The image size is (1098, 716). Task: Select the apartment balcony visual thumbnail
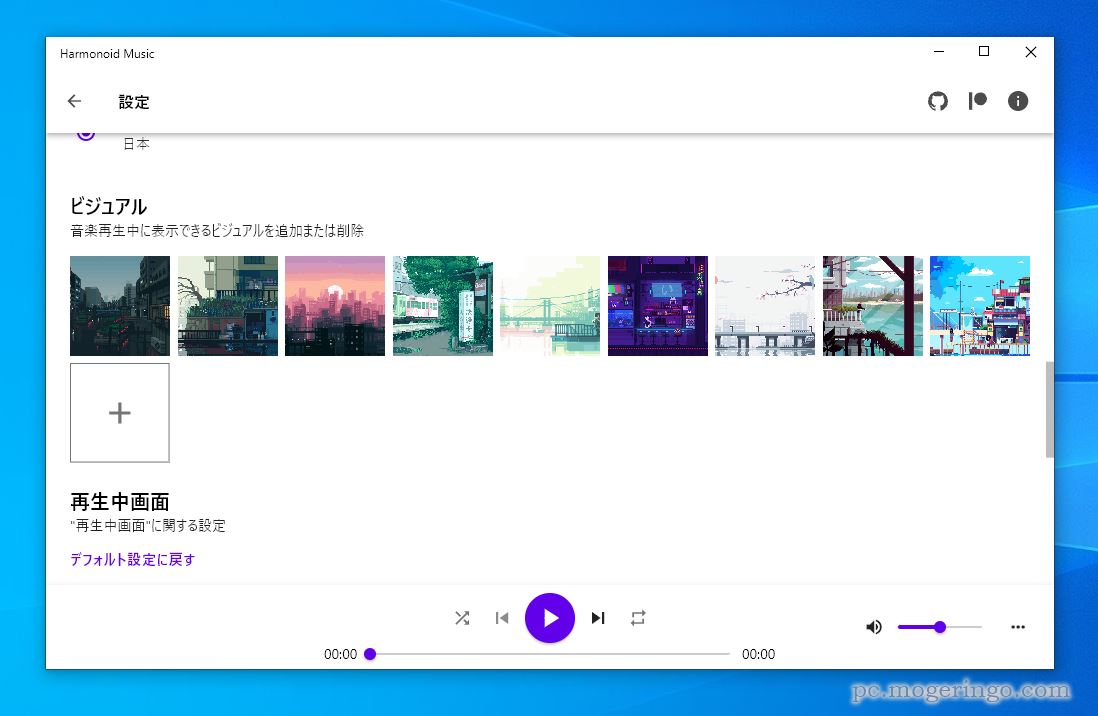point(228,305)
